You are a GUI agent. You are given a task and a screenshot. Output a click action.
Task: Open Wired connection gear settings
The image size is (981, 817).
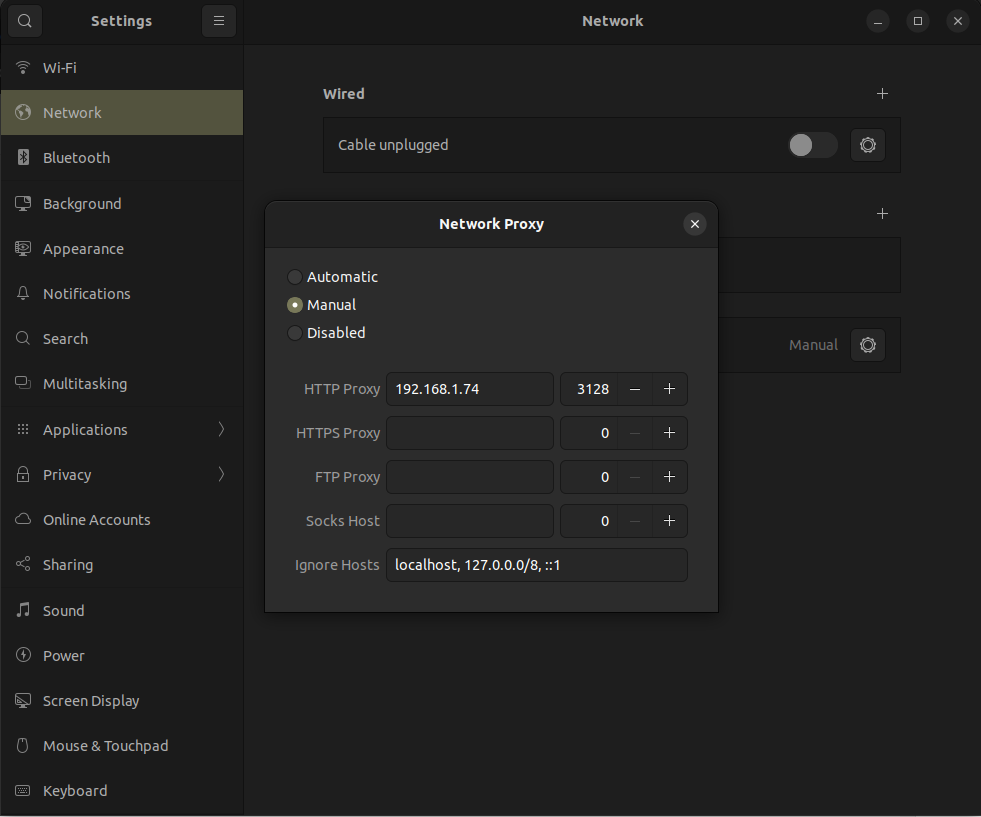point(867,145)
